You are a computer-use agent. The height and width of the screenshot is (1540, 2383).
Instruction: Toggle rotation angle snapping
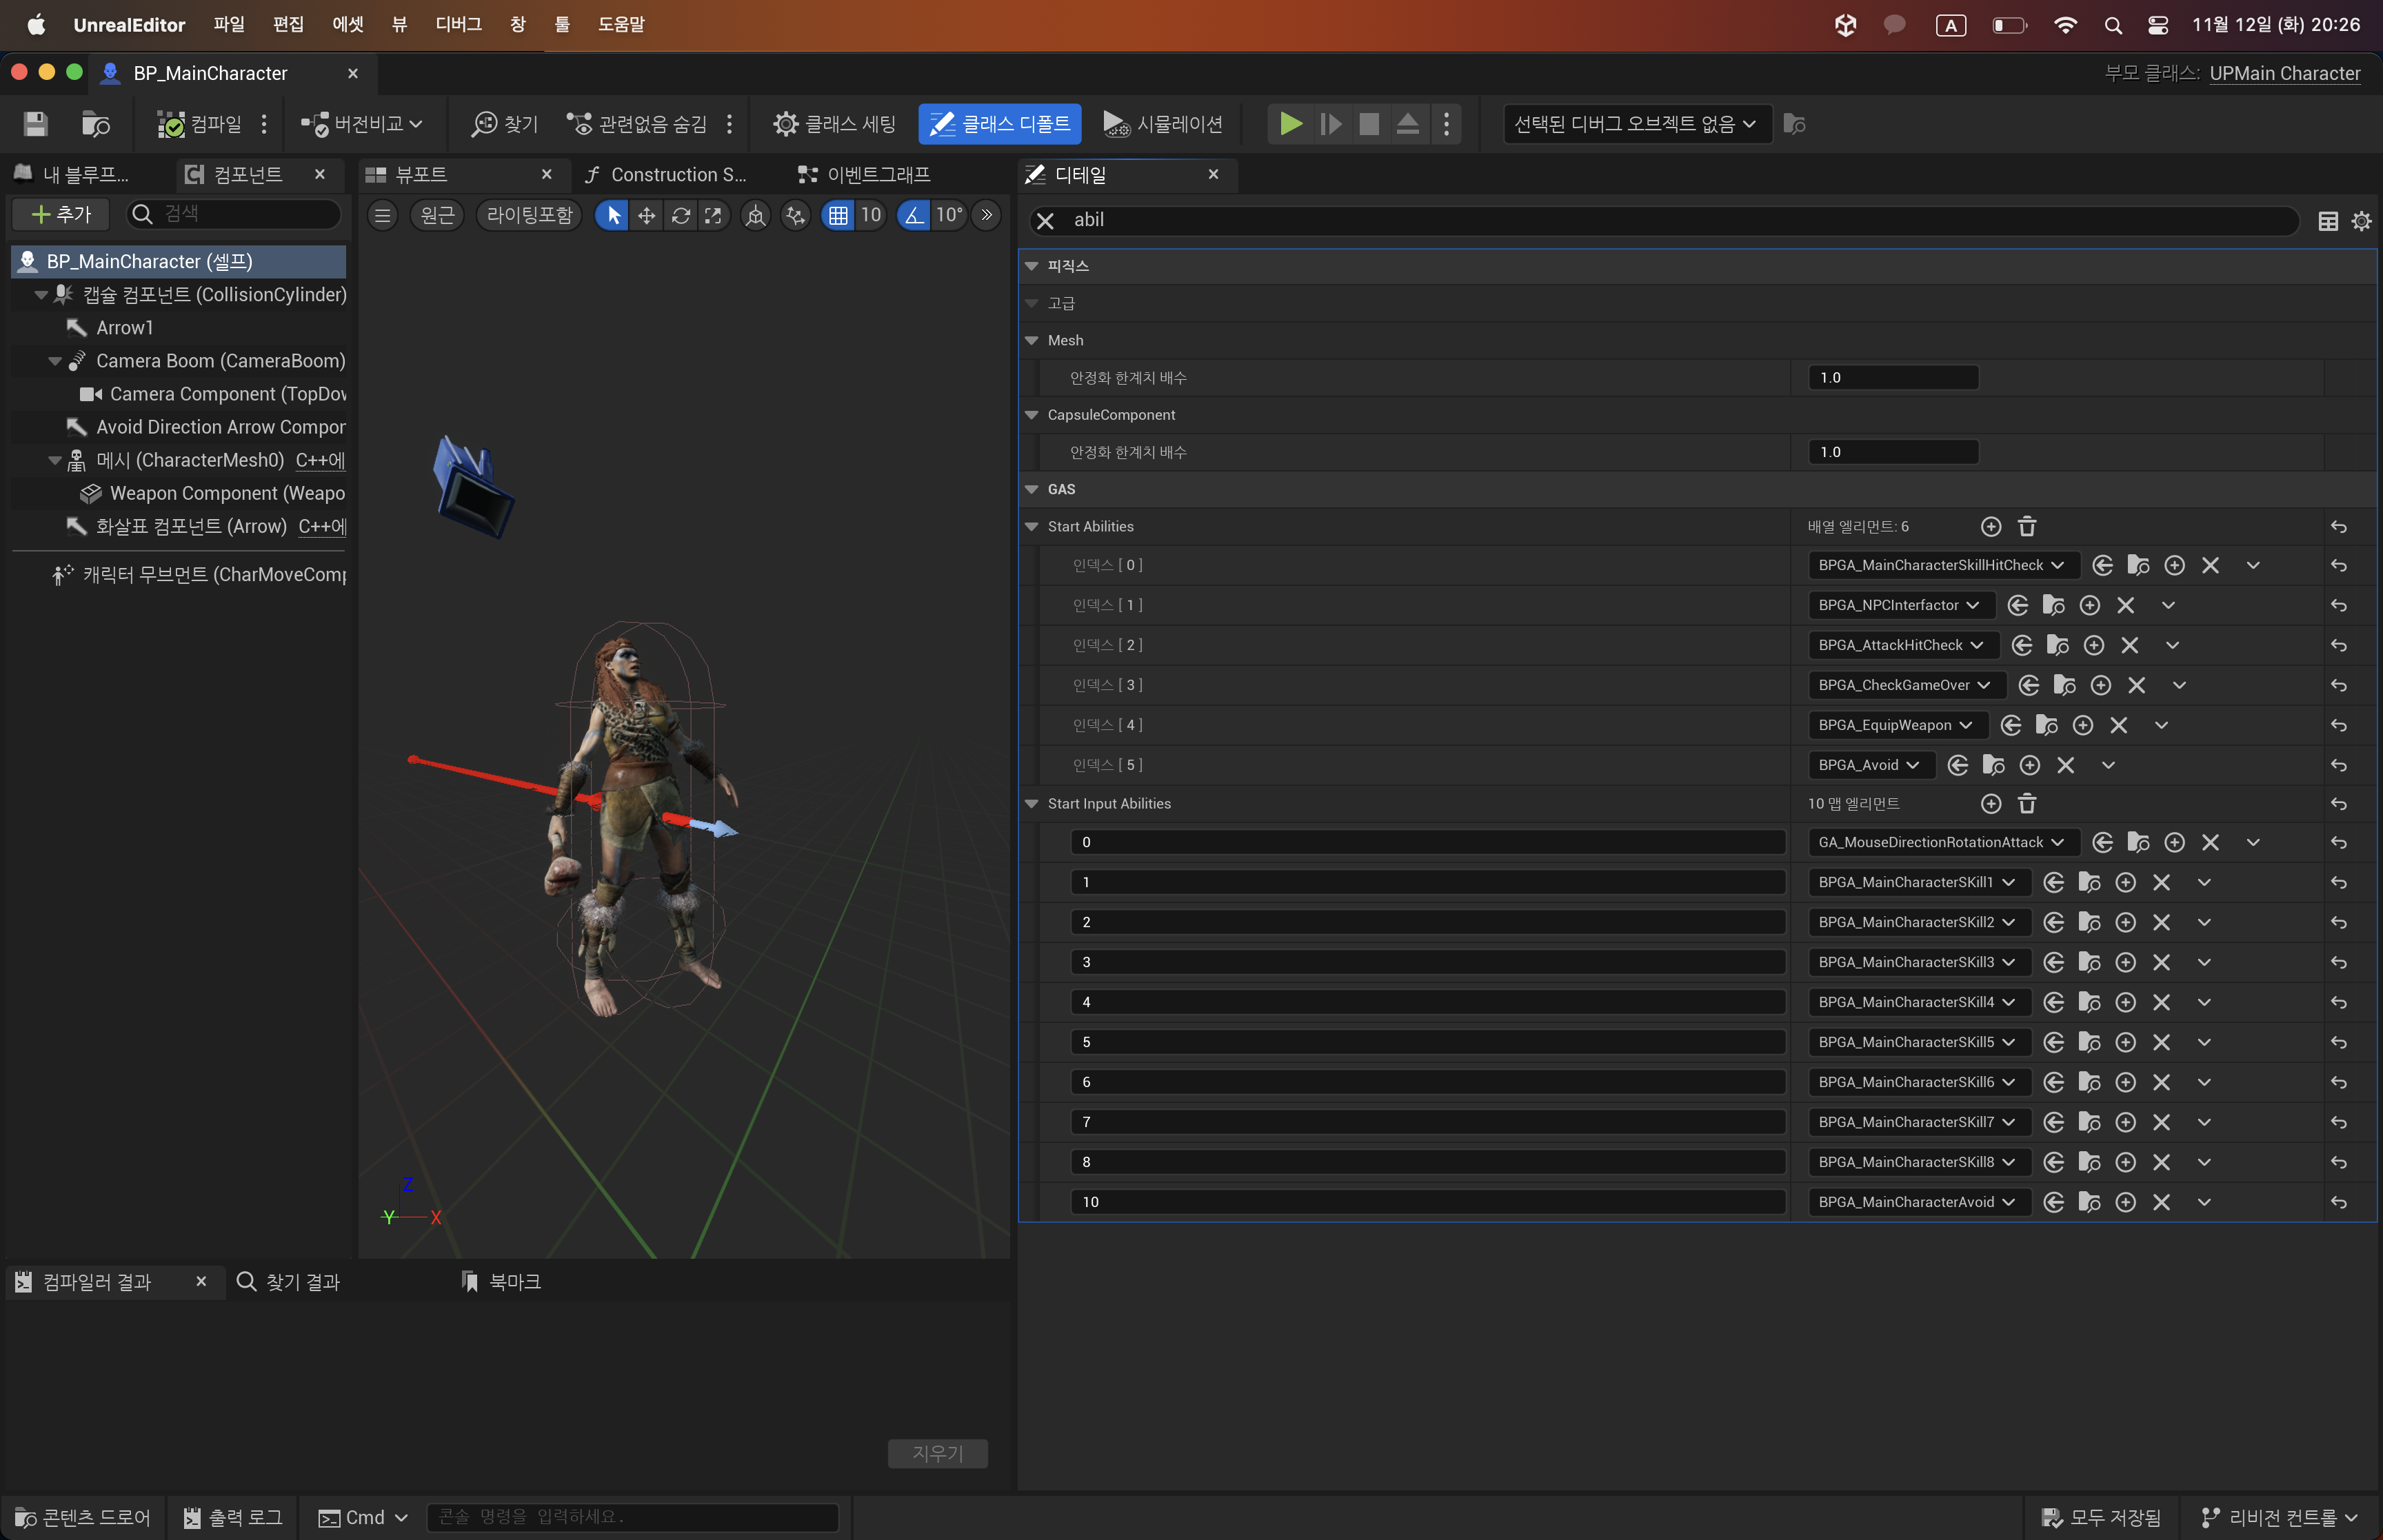tap(914, 215)
